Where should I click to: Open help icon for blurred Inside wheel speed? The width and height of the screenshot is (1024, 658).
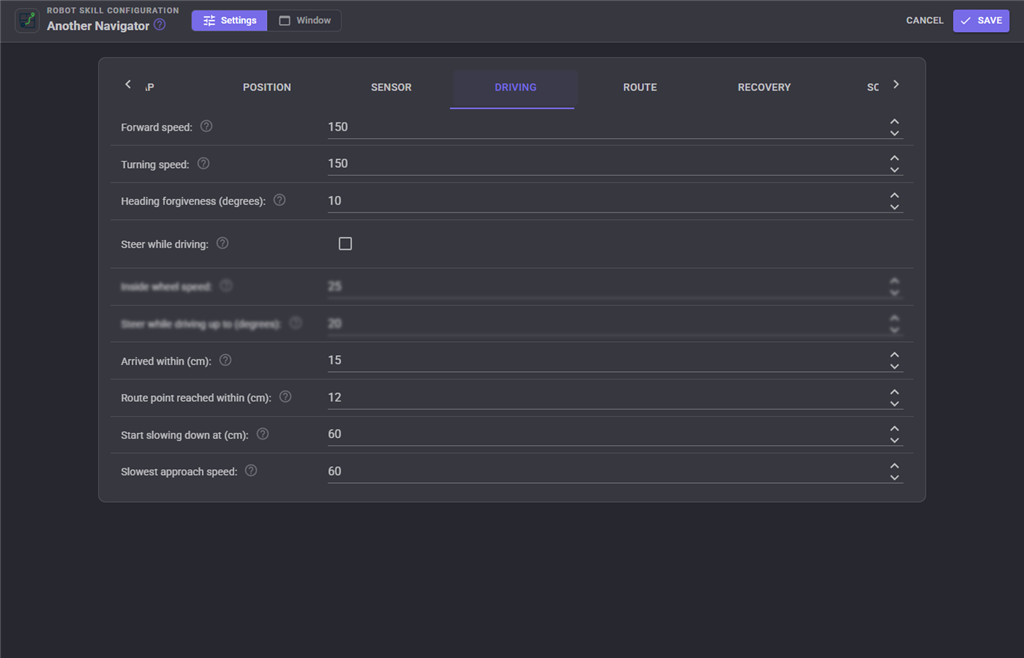(226, 285)
